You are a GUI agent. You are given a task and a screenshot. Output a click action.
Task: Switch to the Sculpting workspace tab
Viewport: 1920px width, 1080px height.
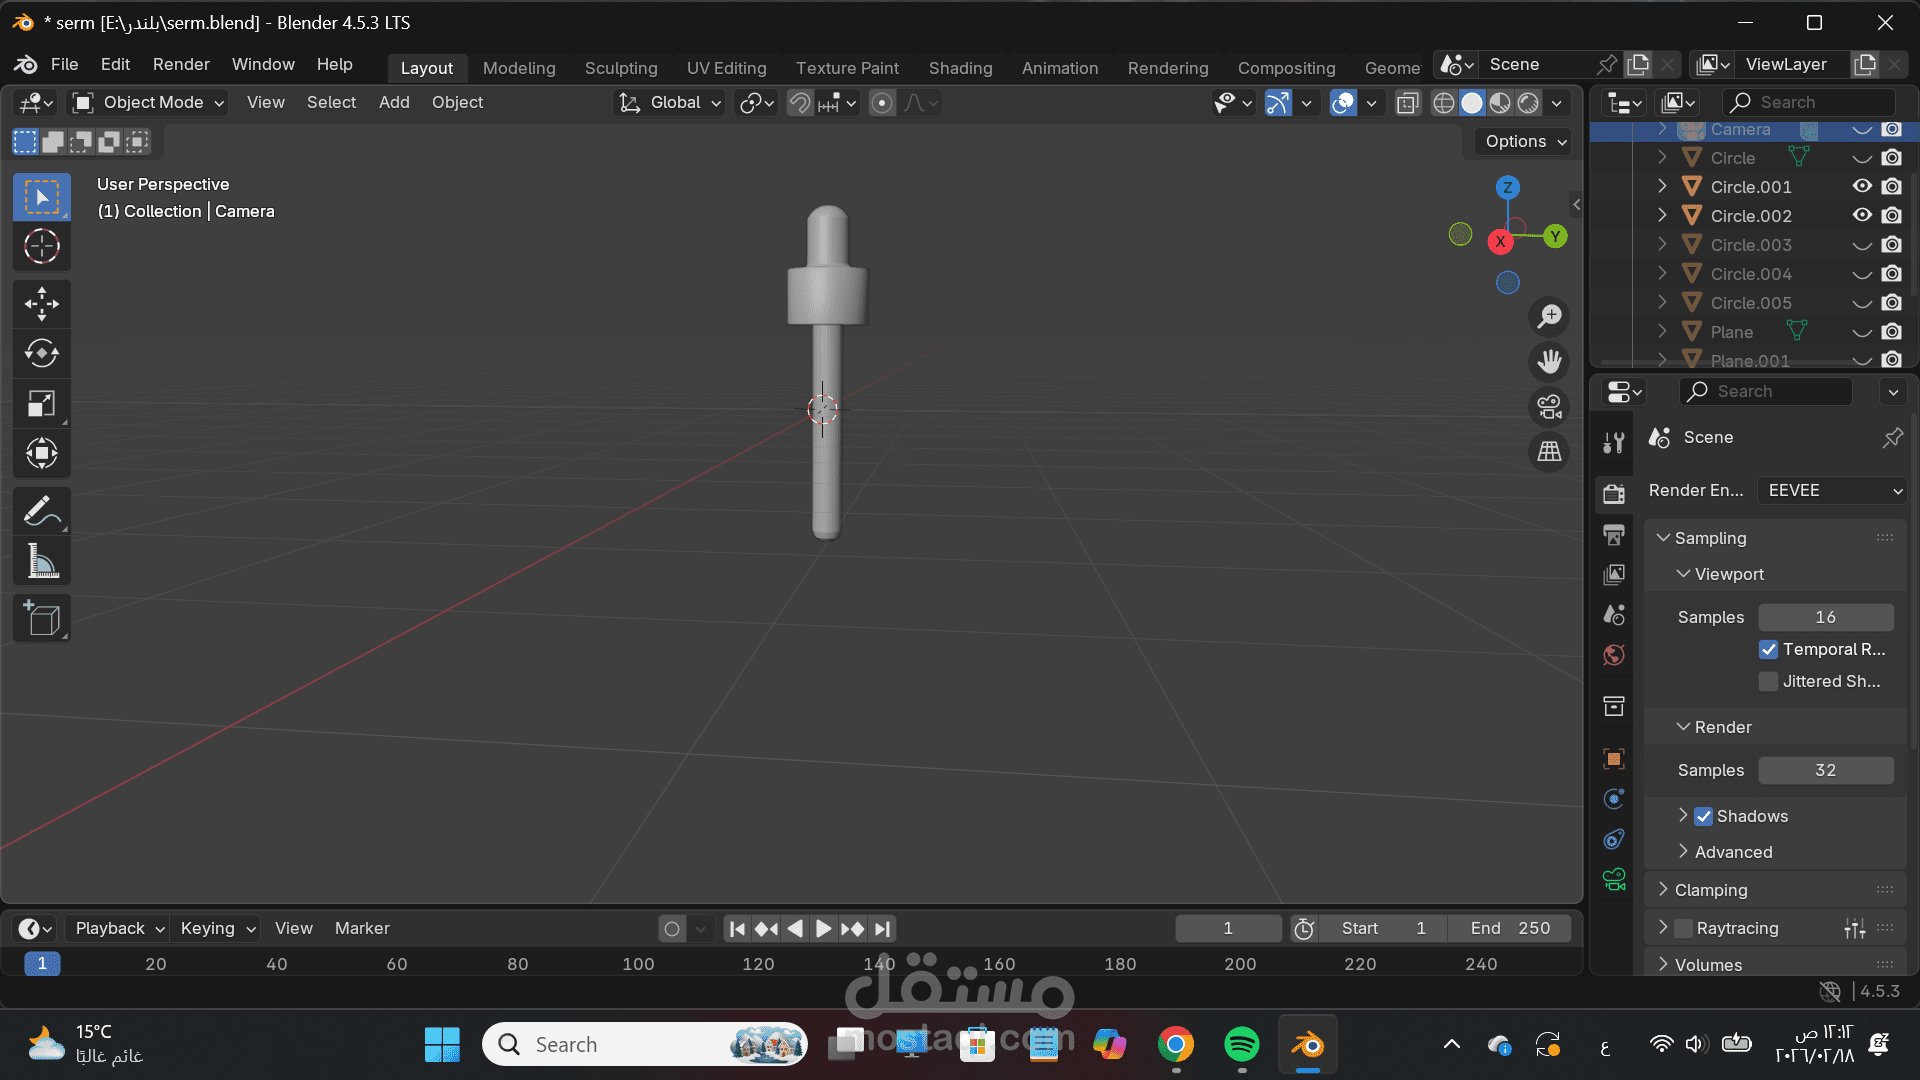(620, 68)
